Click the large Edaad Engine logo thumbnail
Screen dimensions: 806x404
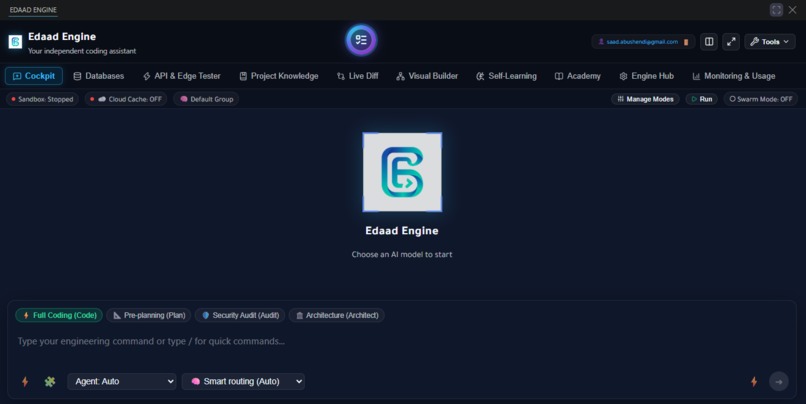[x=402, y=172]
